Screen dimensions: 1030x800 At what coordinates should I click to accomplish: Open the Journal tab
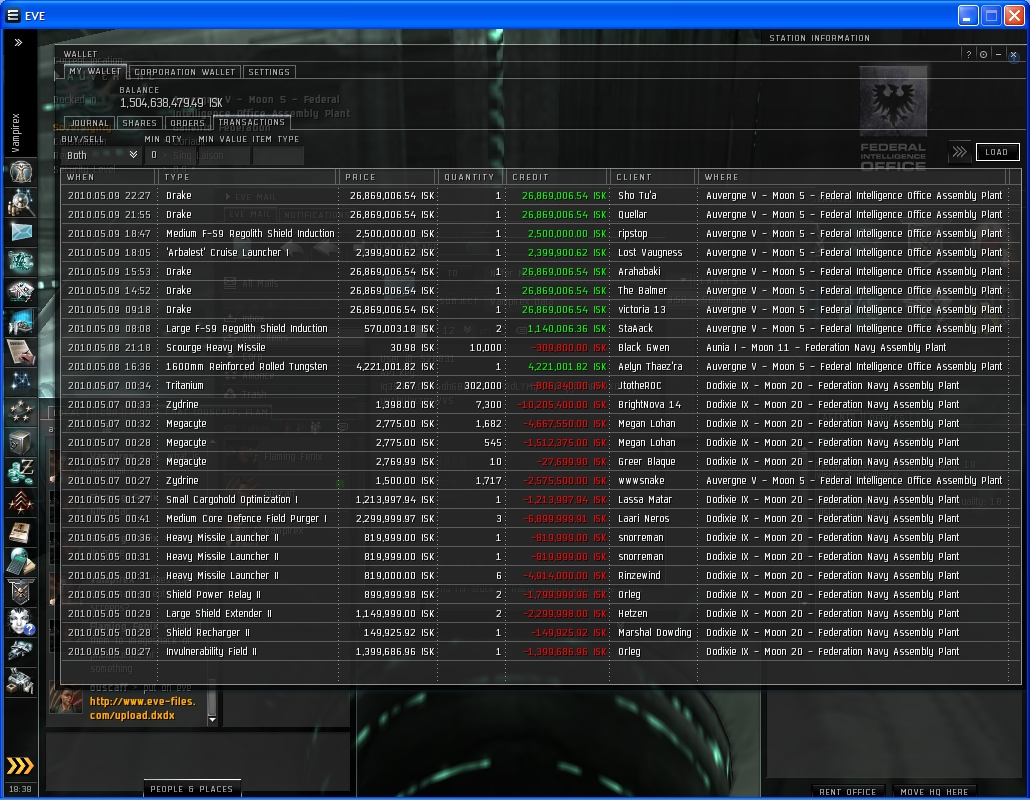[89, 123]
